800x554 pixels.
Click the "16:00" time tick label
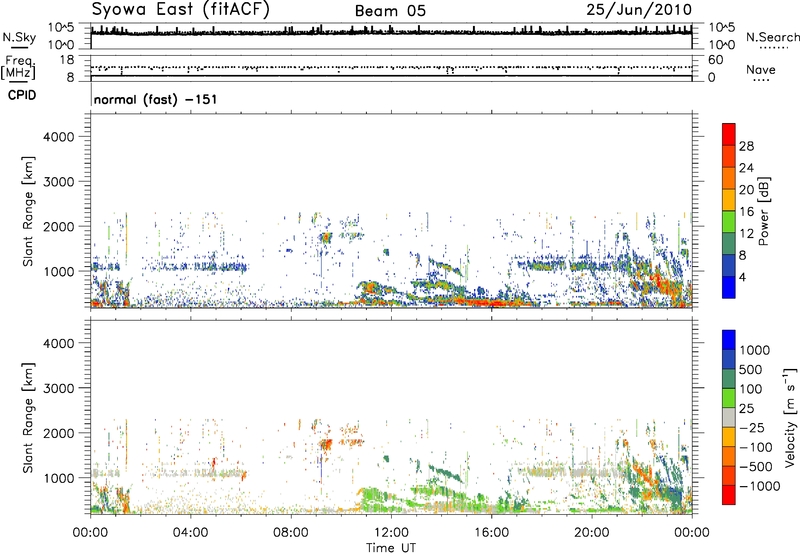[x=491, y=533]
